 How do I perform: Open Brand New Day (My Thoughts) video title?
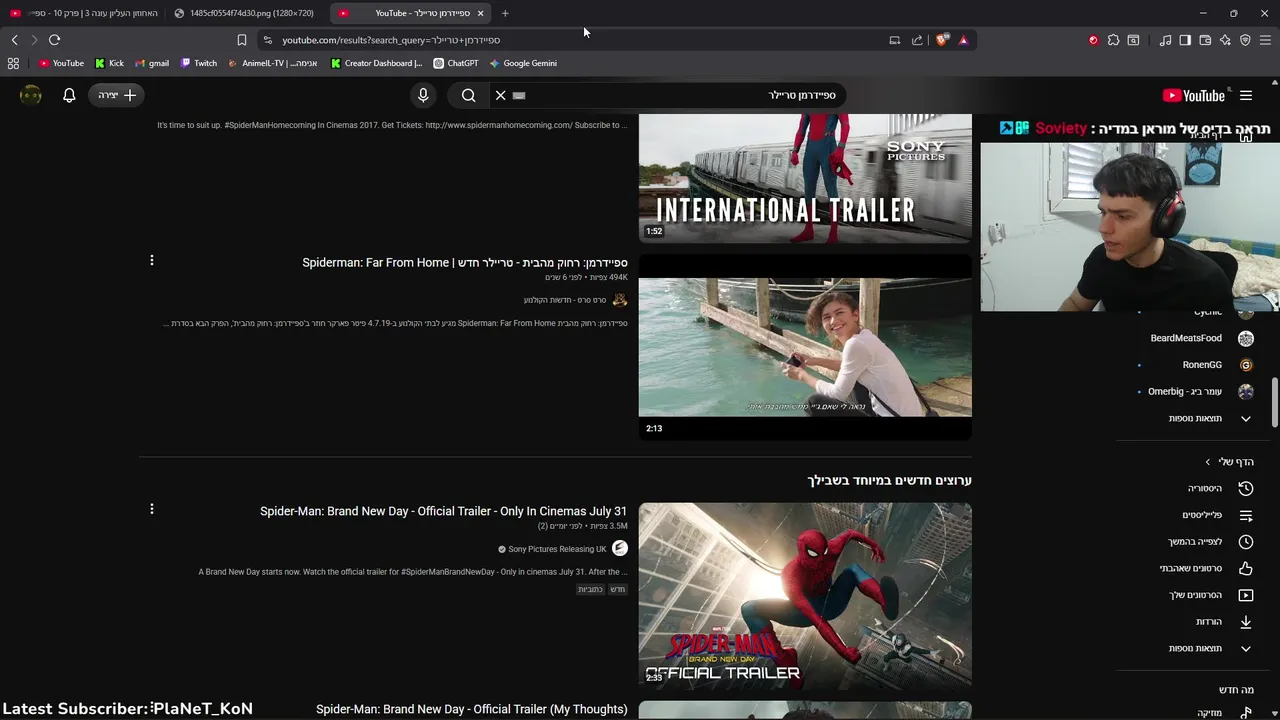(x=472, y=709)
